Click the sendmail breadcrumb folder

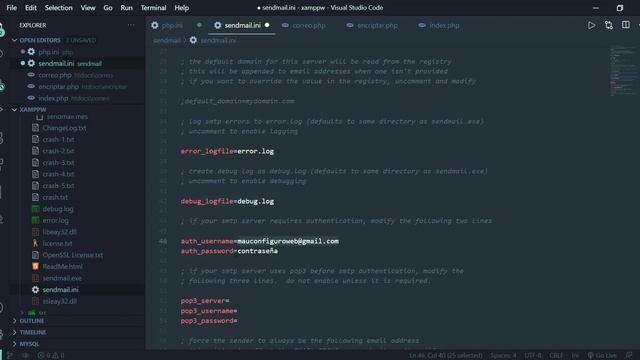[x=167, y=40]
